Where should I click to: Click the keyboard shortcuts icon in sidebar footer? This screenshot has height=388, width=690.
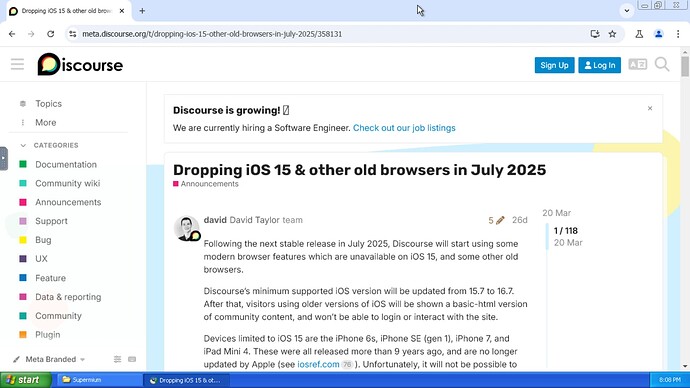(x=132, y=359)
